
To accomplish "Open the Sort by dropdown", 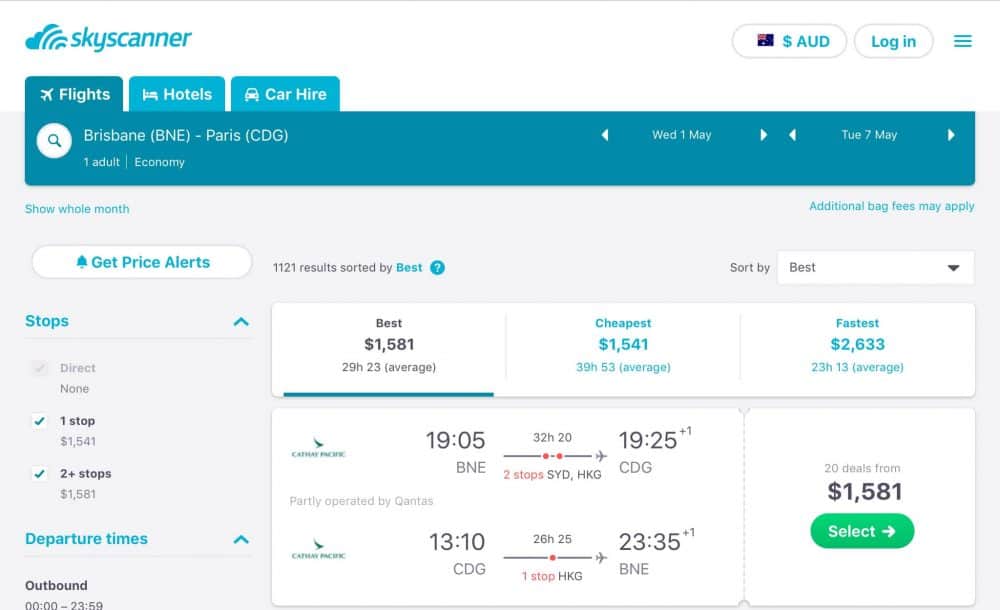I will tap(876, 267).
